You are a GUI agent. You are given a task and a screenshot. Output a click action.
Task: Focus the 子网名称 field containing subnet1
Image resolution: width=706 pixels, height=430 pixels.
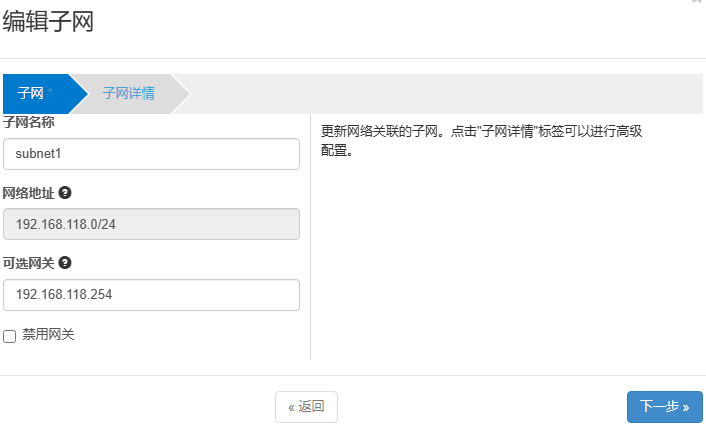pos(152,154)
